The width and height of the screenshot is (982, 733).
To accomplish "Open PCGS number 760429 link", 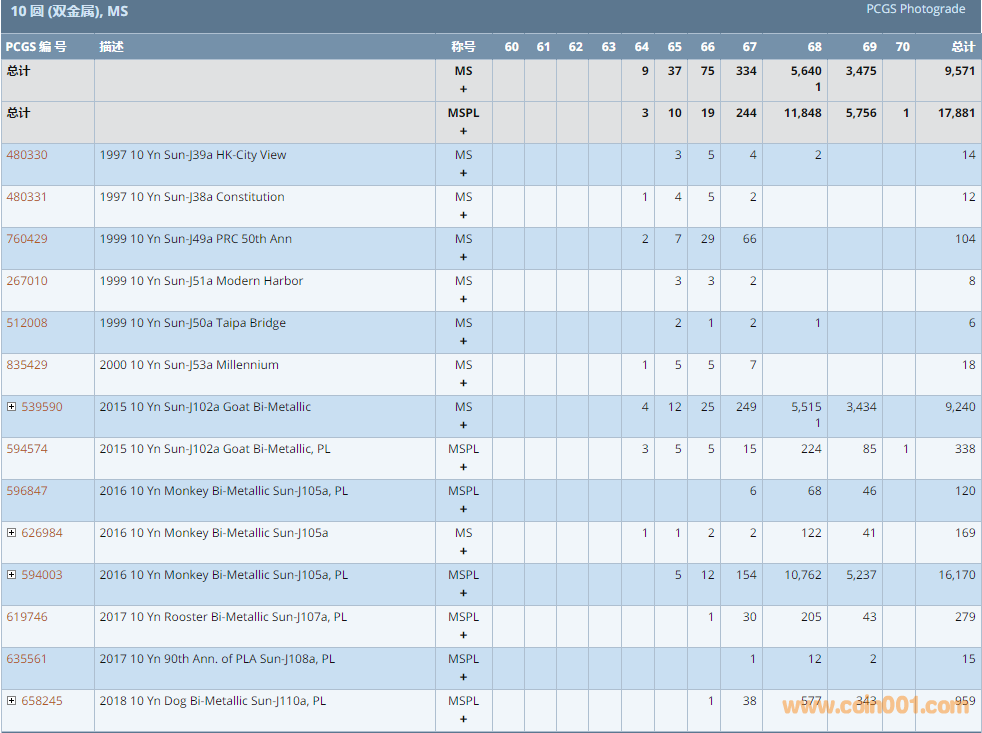I will pyautogui.click(x=27, y=239).
